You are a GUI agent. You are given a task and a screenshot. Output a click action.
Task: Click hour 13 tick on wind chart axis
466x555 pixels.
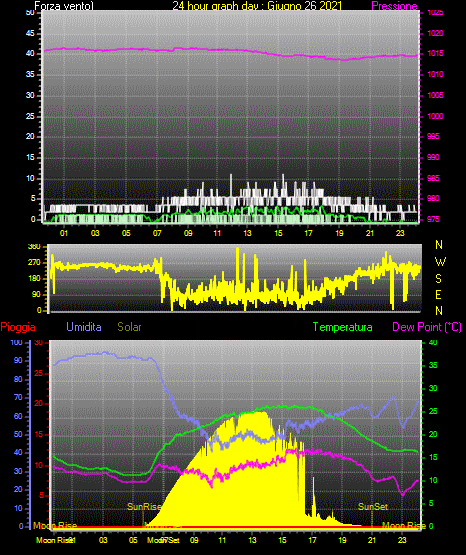click(x=247, y=233)
